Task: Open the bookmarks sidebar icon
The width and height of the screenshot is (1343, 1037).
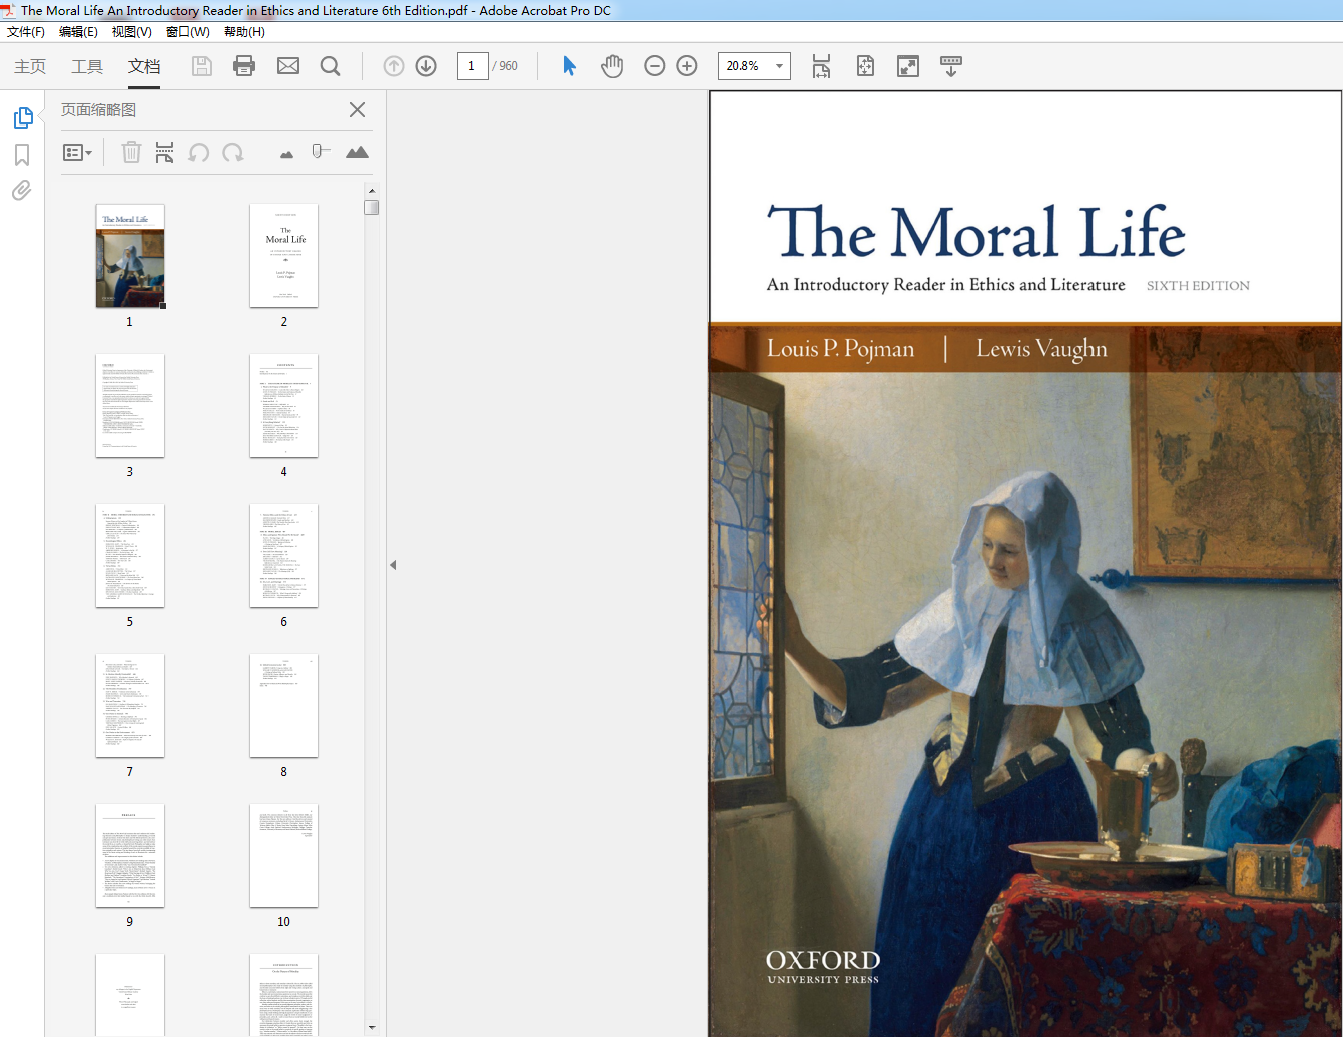Action: coord(22,155)
